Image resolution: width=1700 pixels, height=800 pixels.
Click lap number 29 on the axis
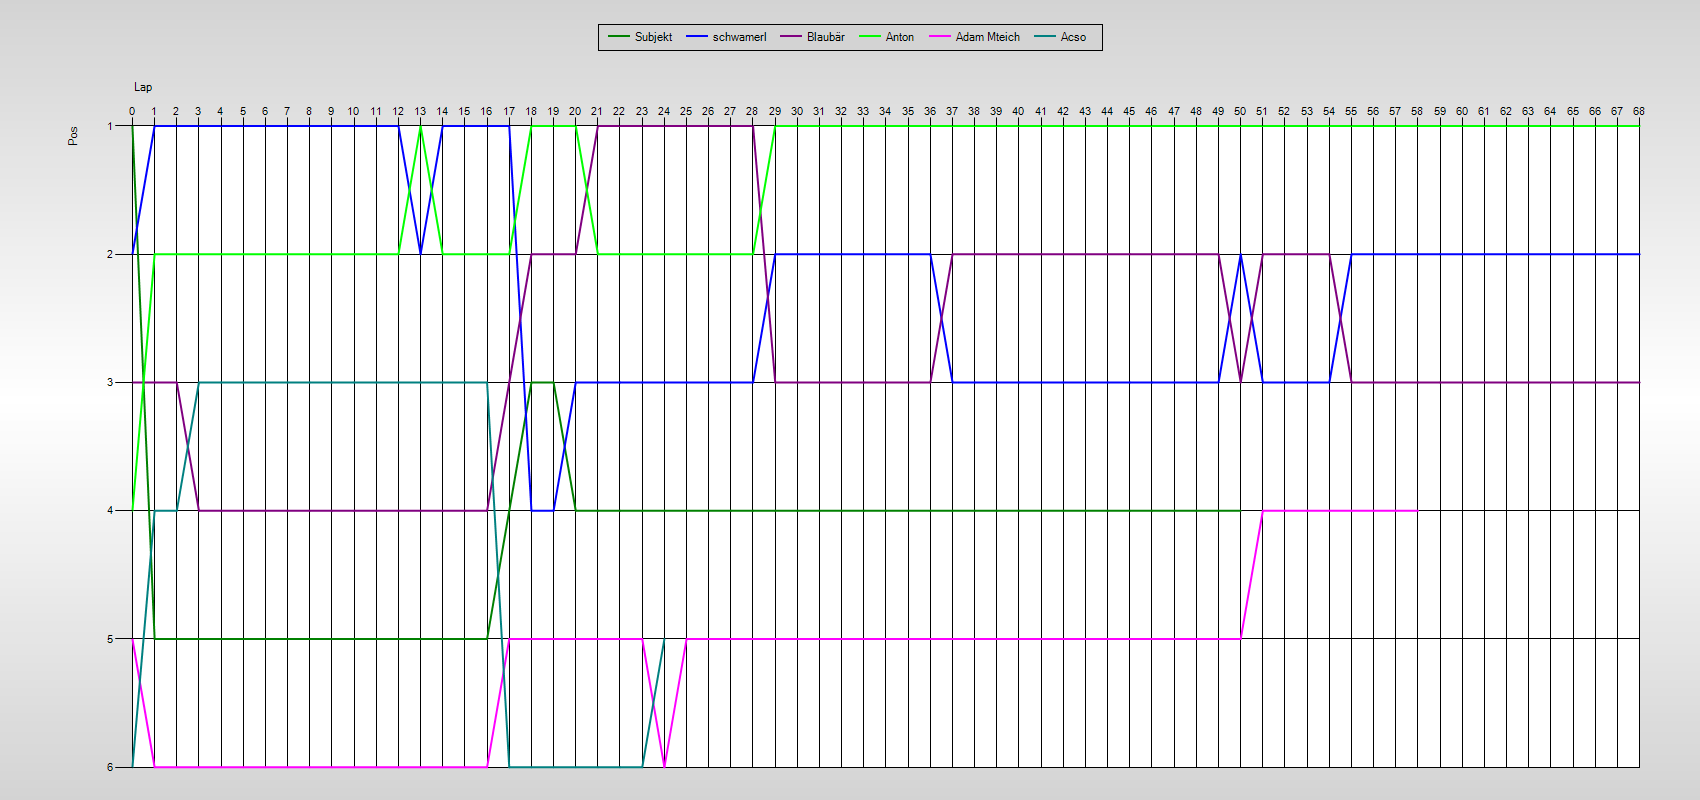775,111
